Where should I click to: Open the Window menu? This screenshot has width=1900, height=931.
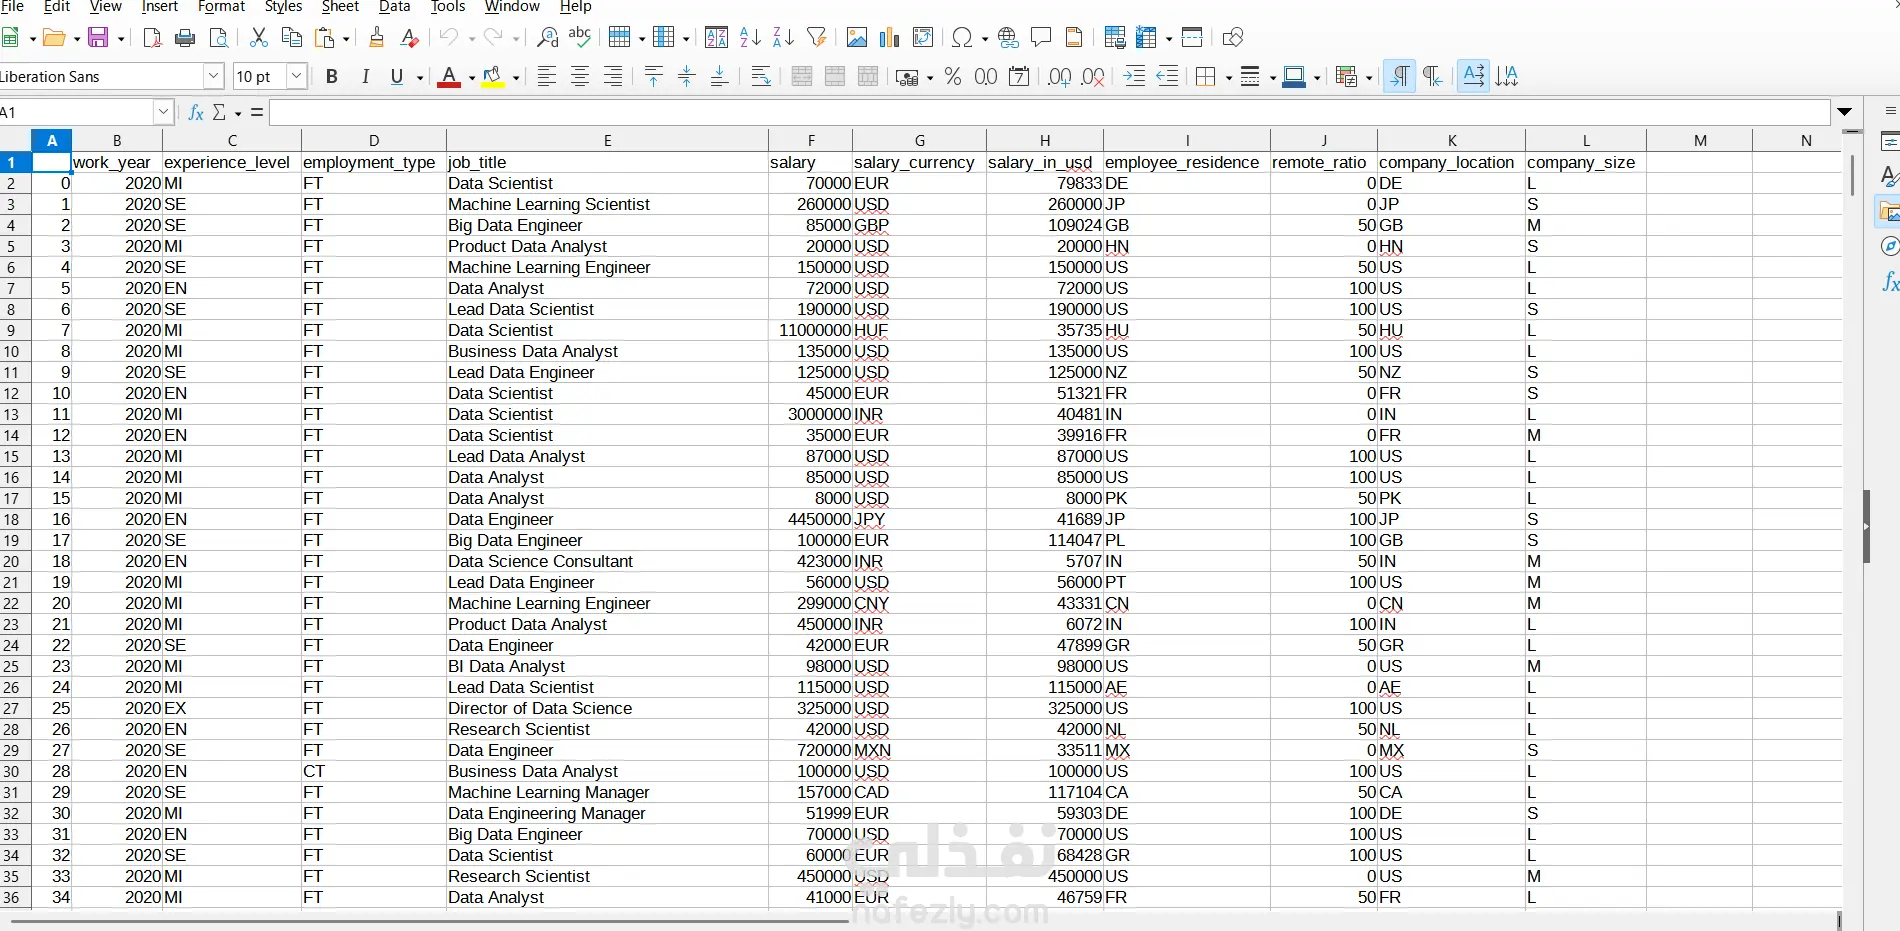click(512, 7)
